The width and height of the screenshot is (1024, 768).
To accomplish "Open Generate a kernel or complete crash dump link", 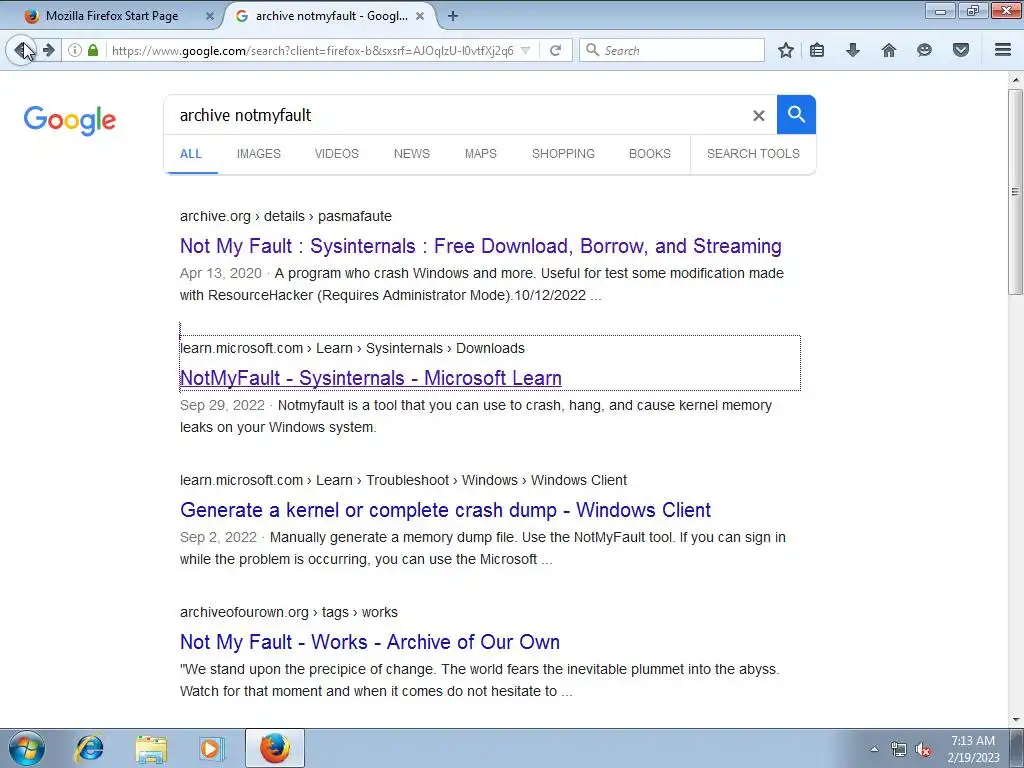I will click(x=445, y=510).
